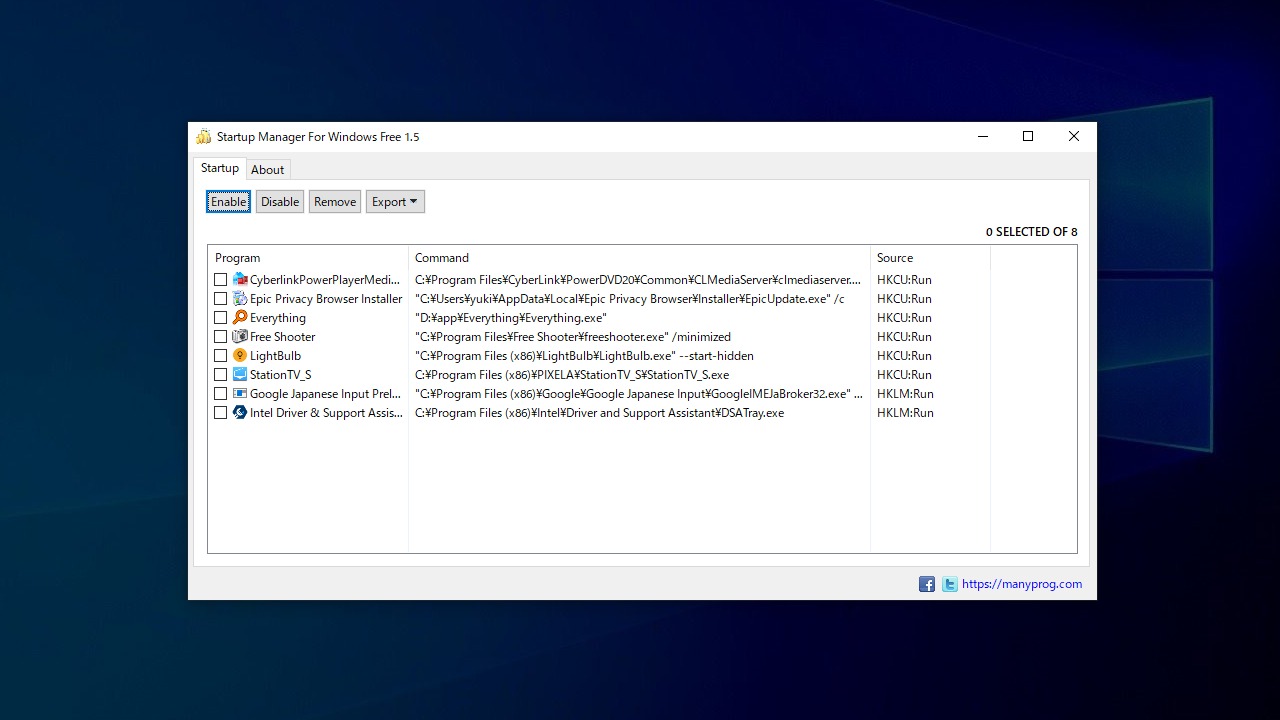
Task: Click the GoogleIMEJaBroker32.exe command path
Action: pos(639,394)
